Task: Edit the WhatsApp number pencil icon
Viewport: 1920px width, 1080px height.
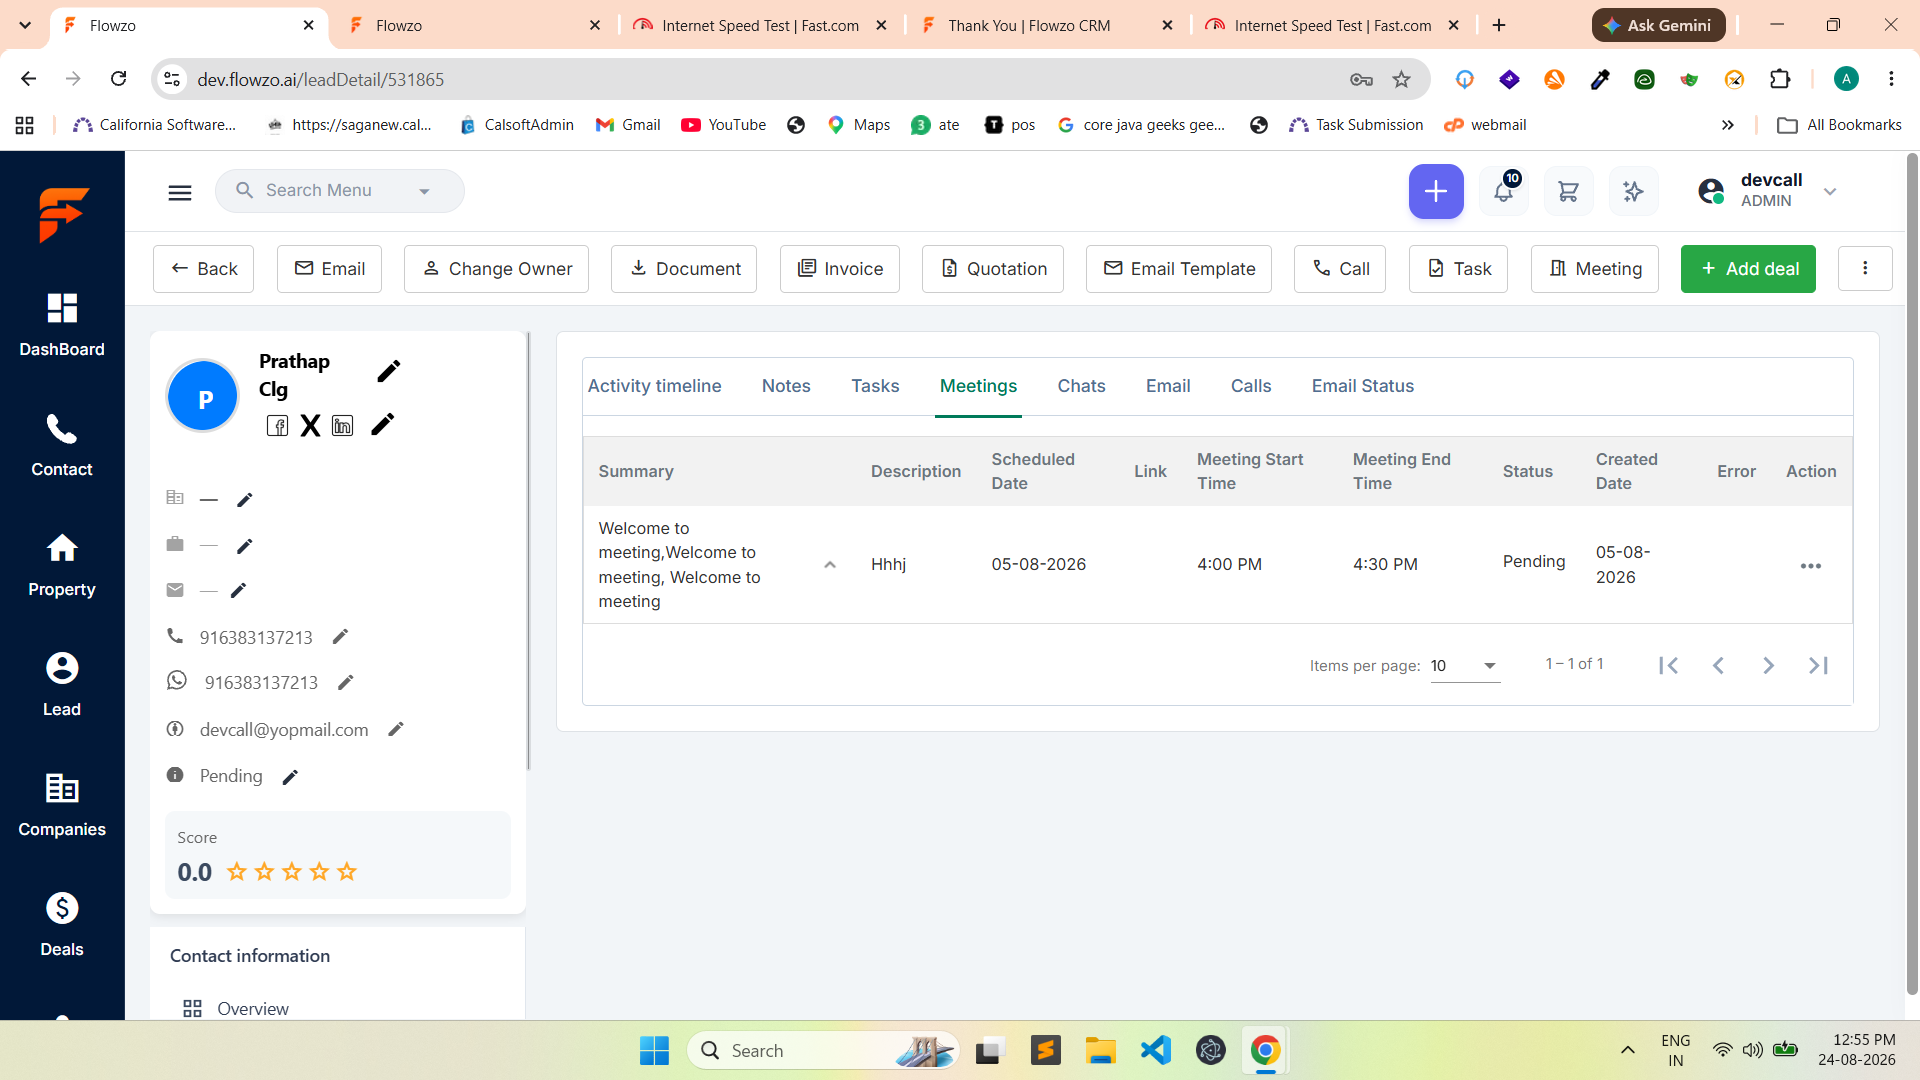Action: (346, 682)
